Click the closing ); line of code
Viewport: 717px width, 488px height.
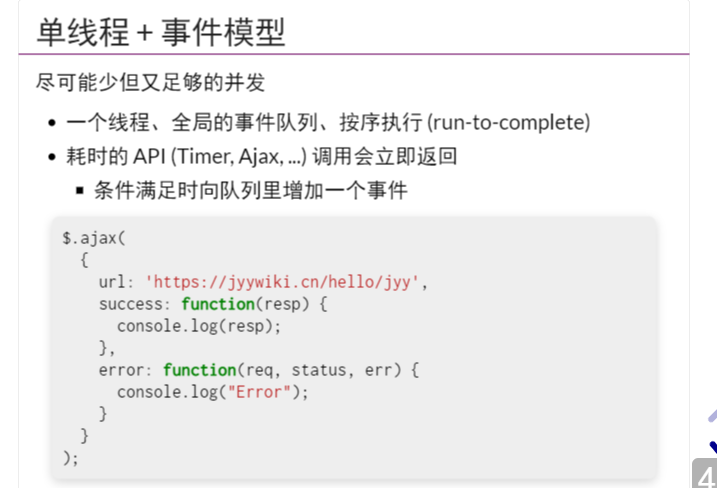[71, 457]
